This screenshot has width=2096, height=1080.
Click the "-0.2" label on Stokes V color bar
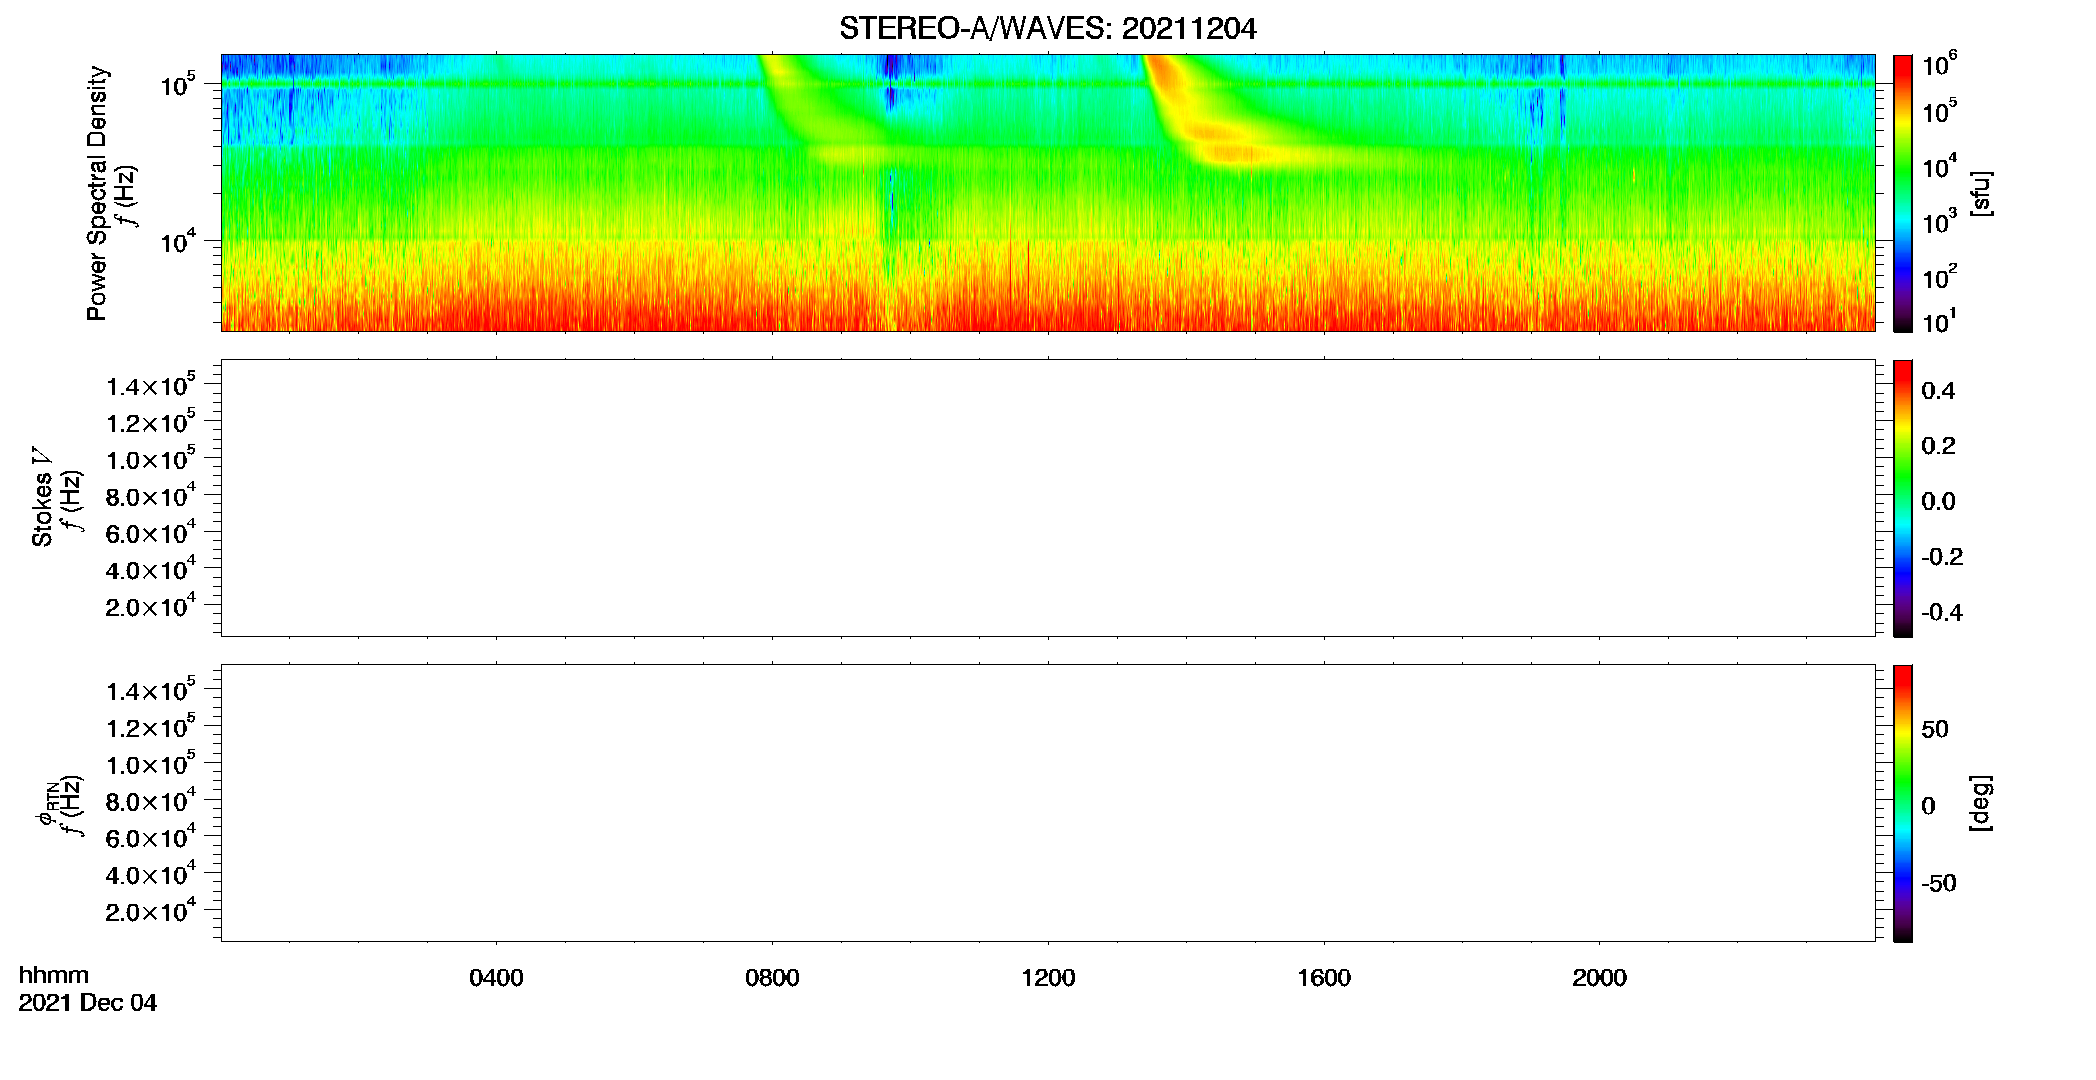tap(1942, 557)
